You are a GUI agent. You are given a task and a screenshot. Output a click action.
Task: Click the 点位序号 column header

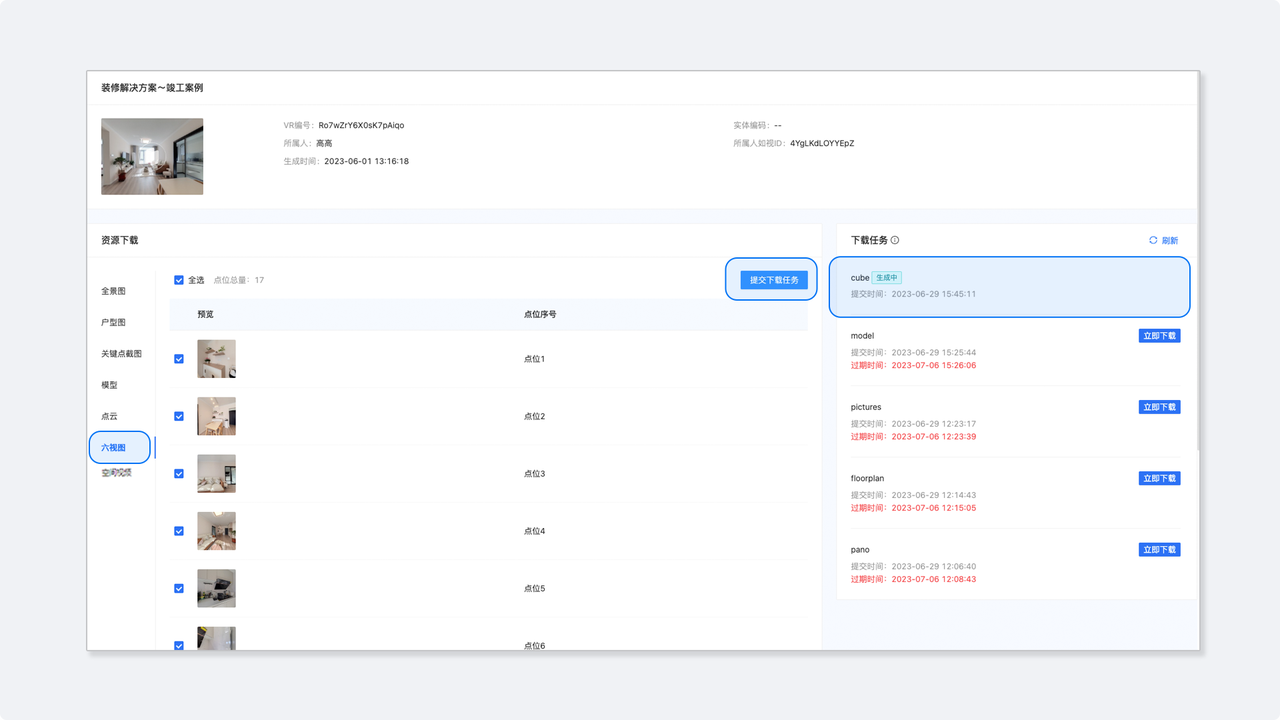[x=540, y=314]
